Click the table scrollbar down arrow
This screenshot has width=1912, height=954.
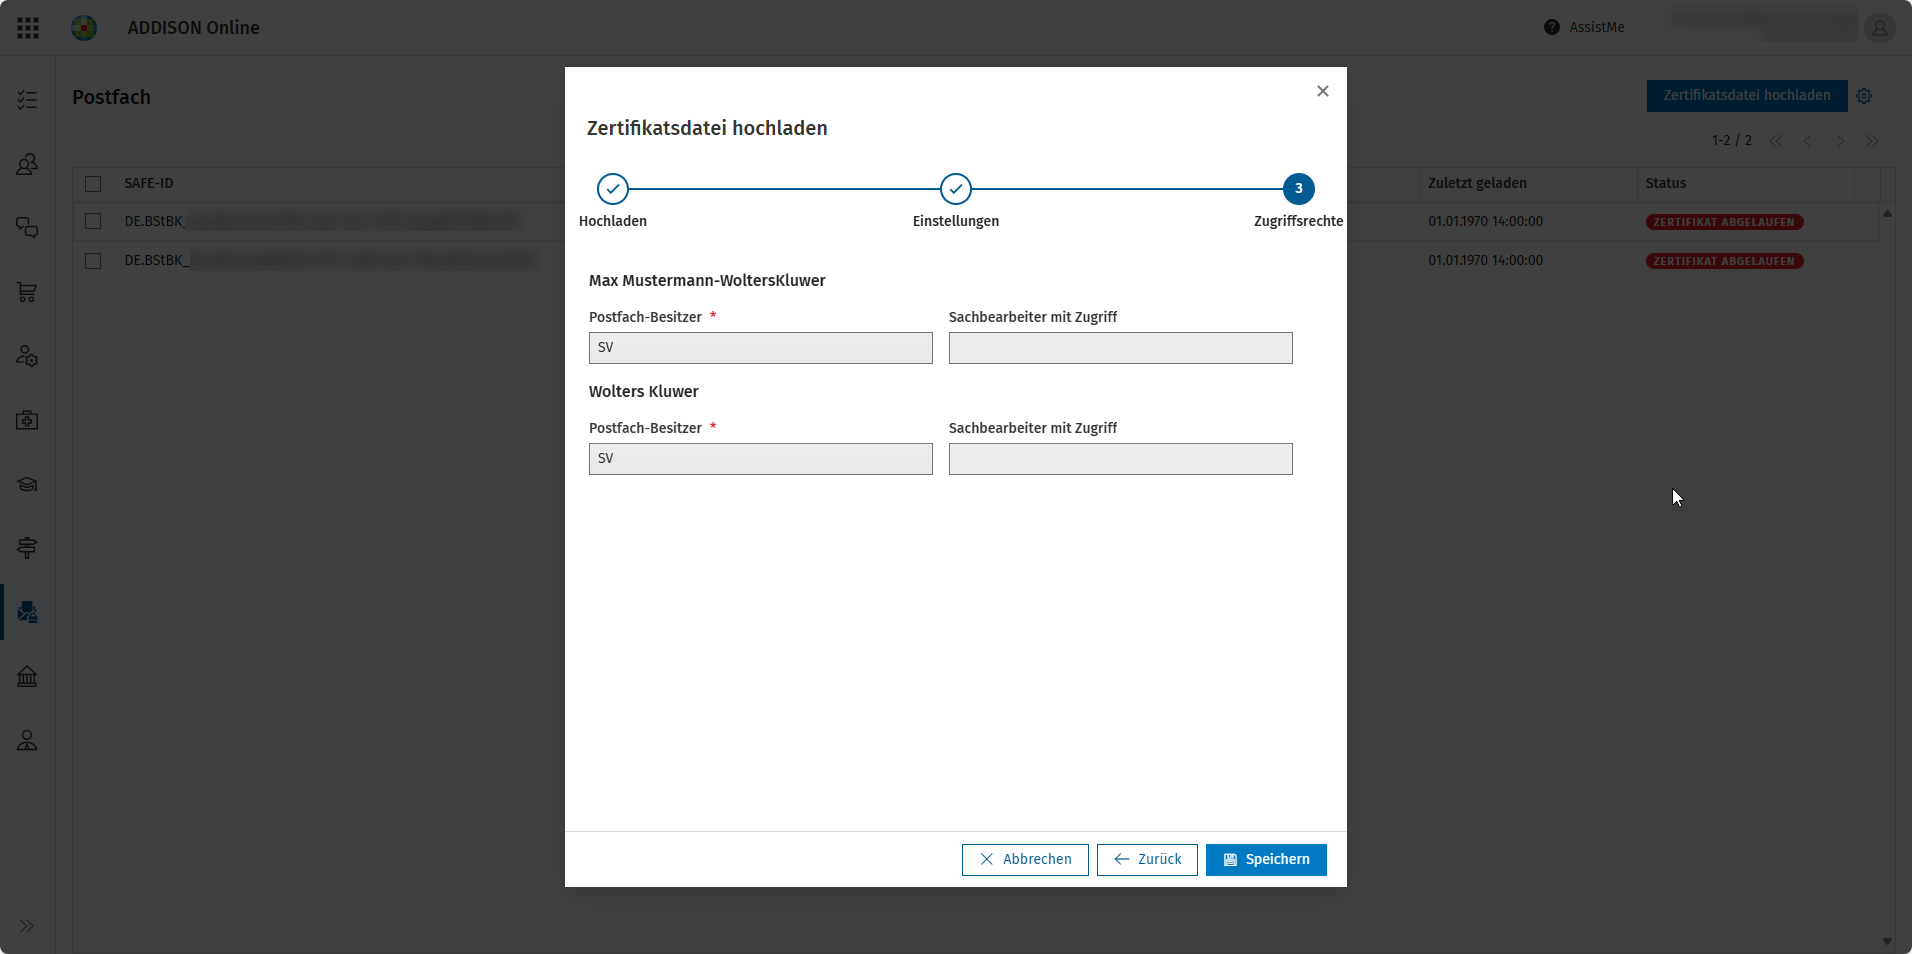(1887, 941)
